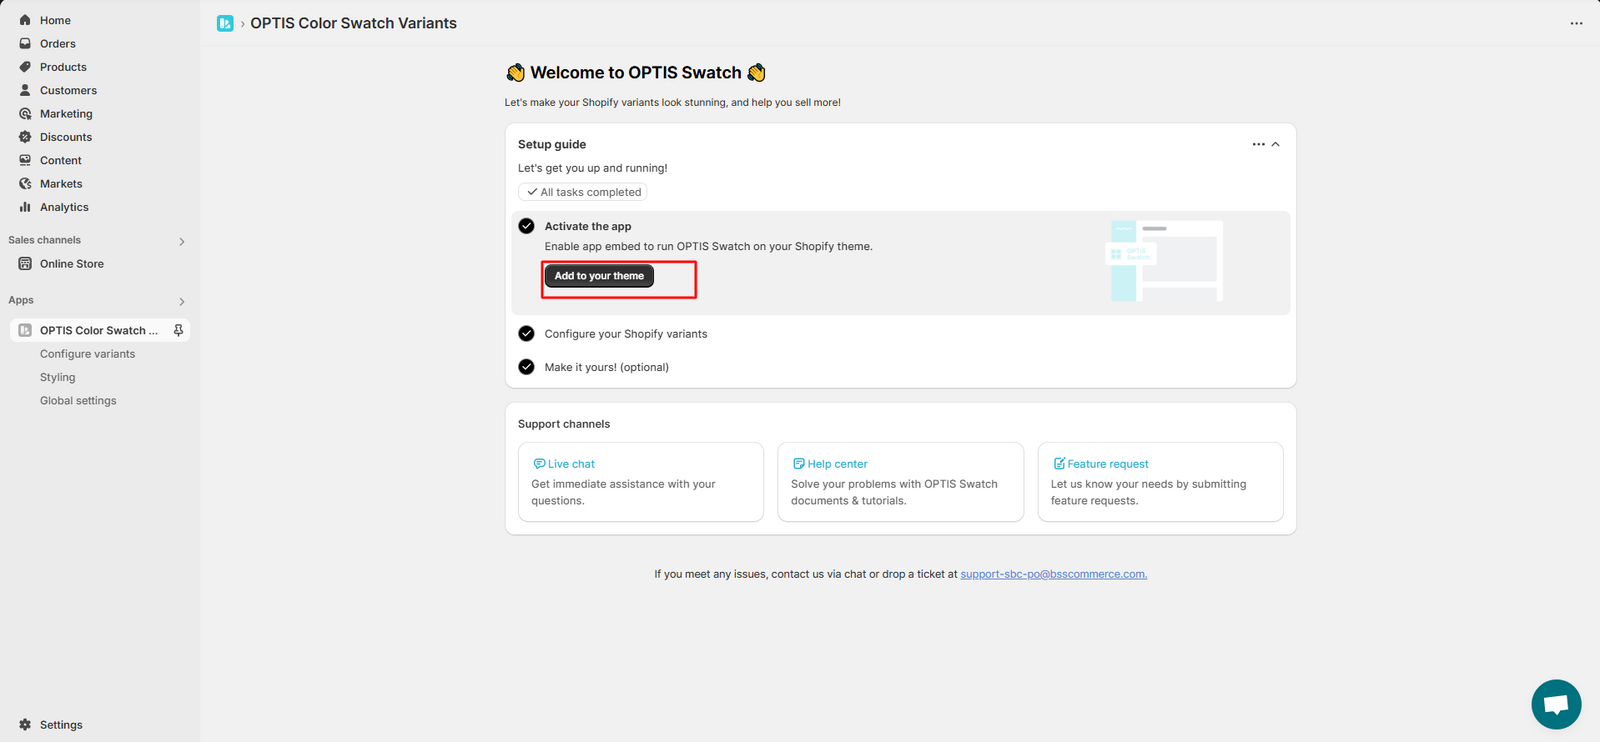1600x742 pixels.
Task: Open the page more-actions ellipsis menu
Action: (x=1576, y=23)
